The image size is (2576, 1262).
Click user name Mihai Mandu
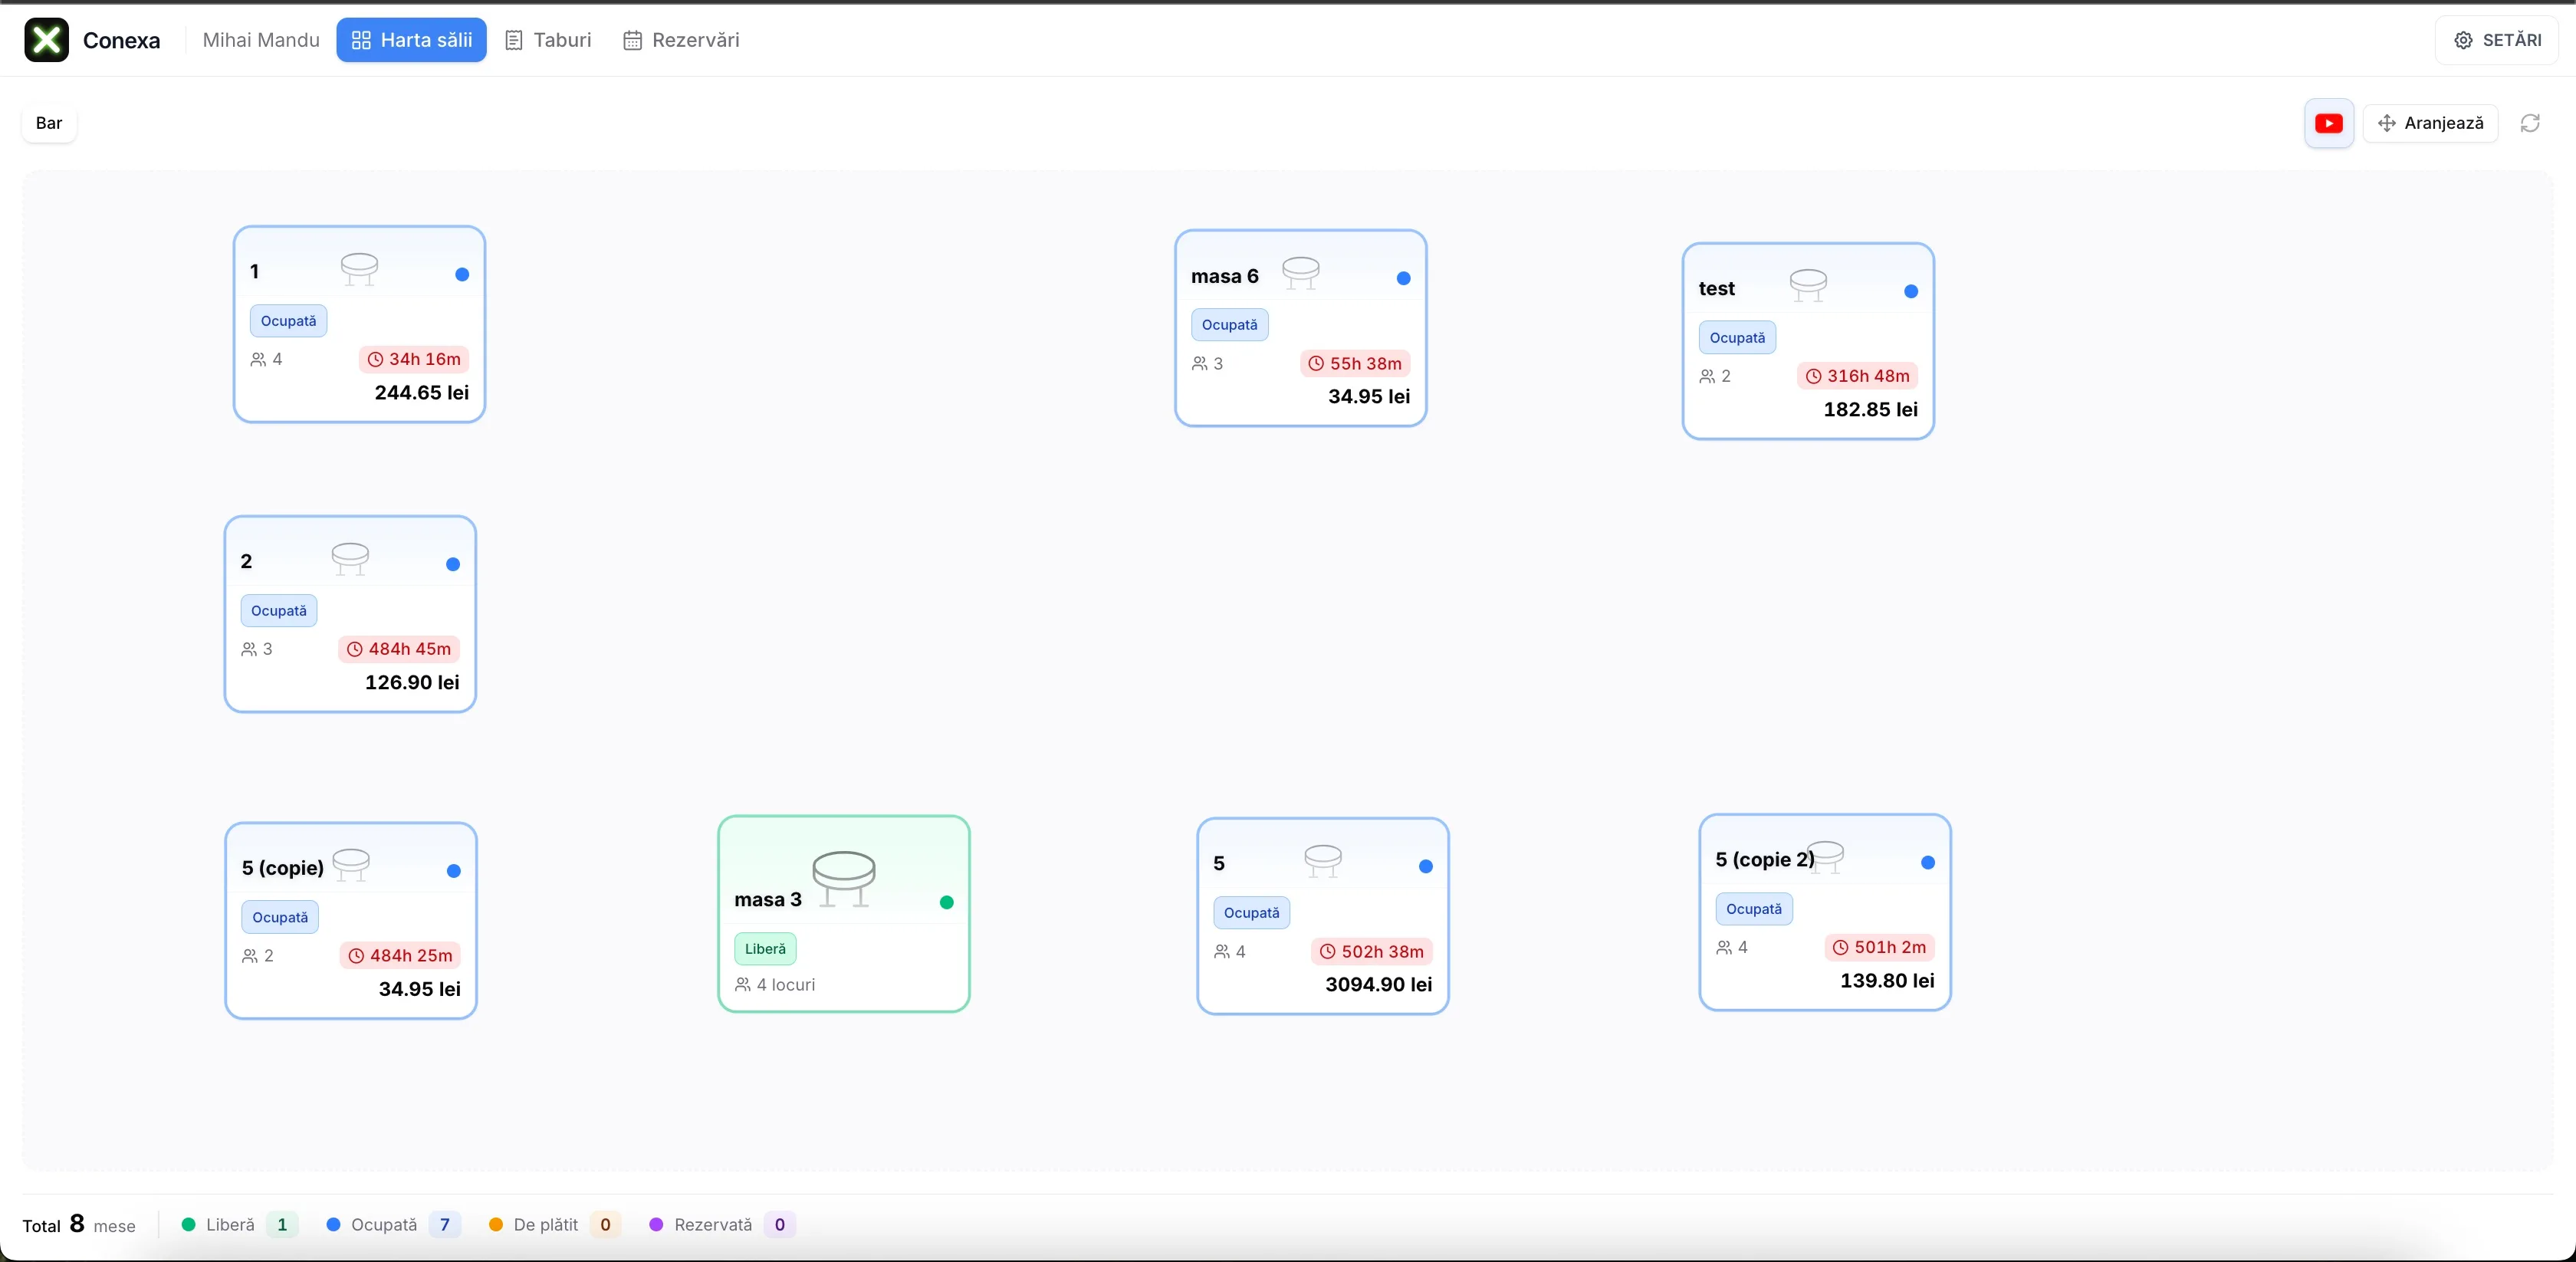point(261,40)
